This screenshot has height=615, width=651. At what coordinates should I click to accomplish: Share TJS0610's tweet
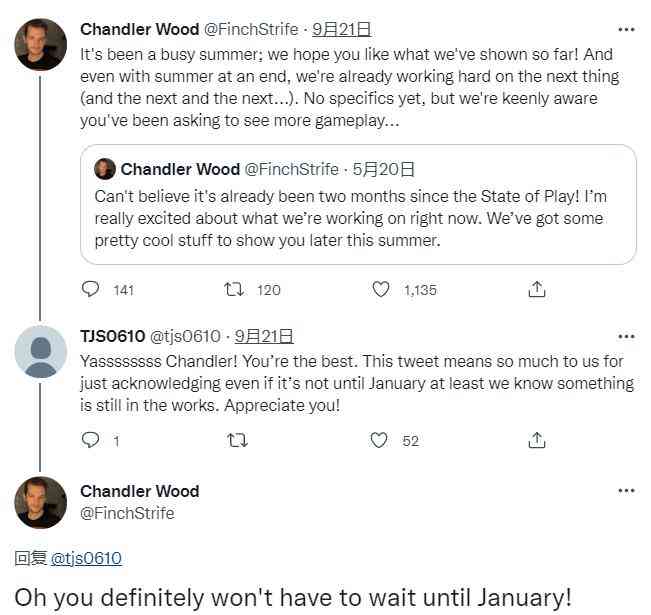coord(536,440)
